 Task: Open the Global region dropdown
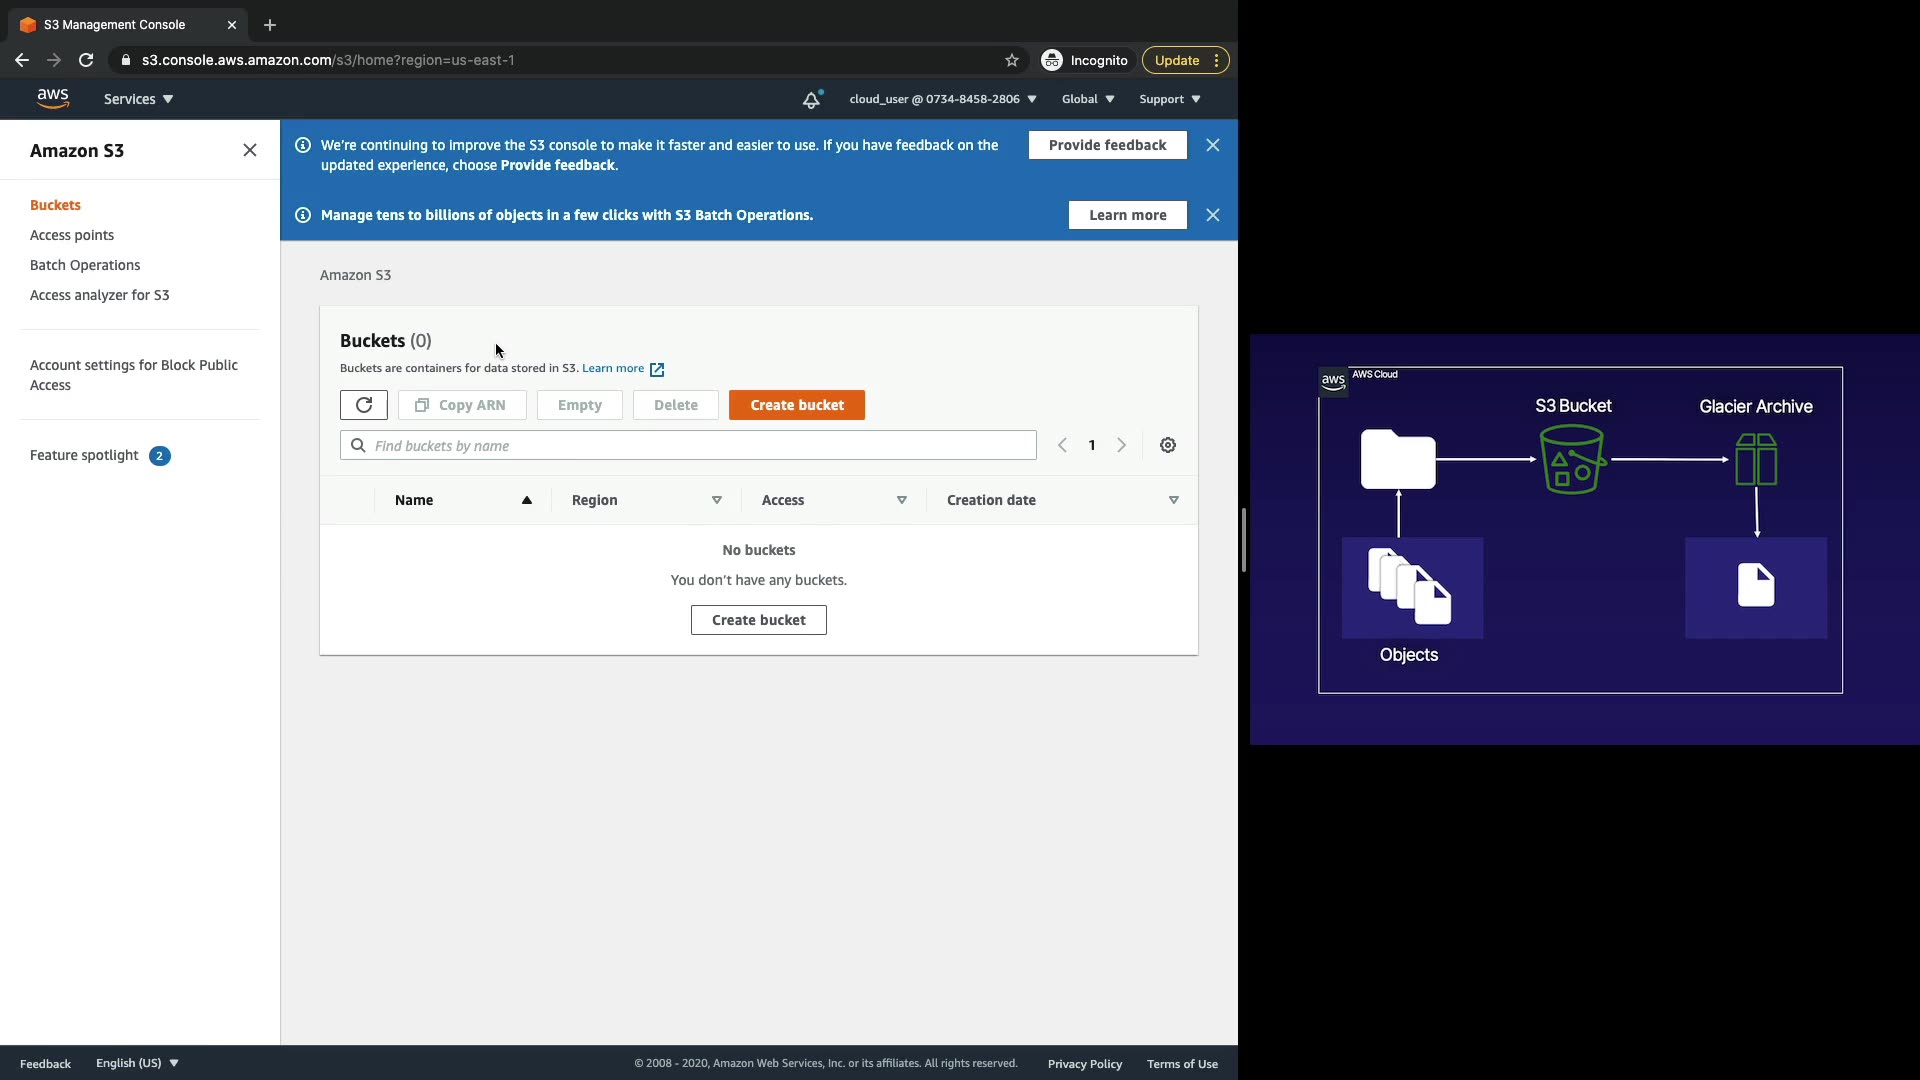1087,99
